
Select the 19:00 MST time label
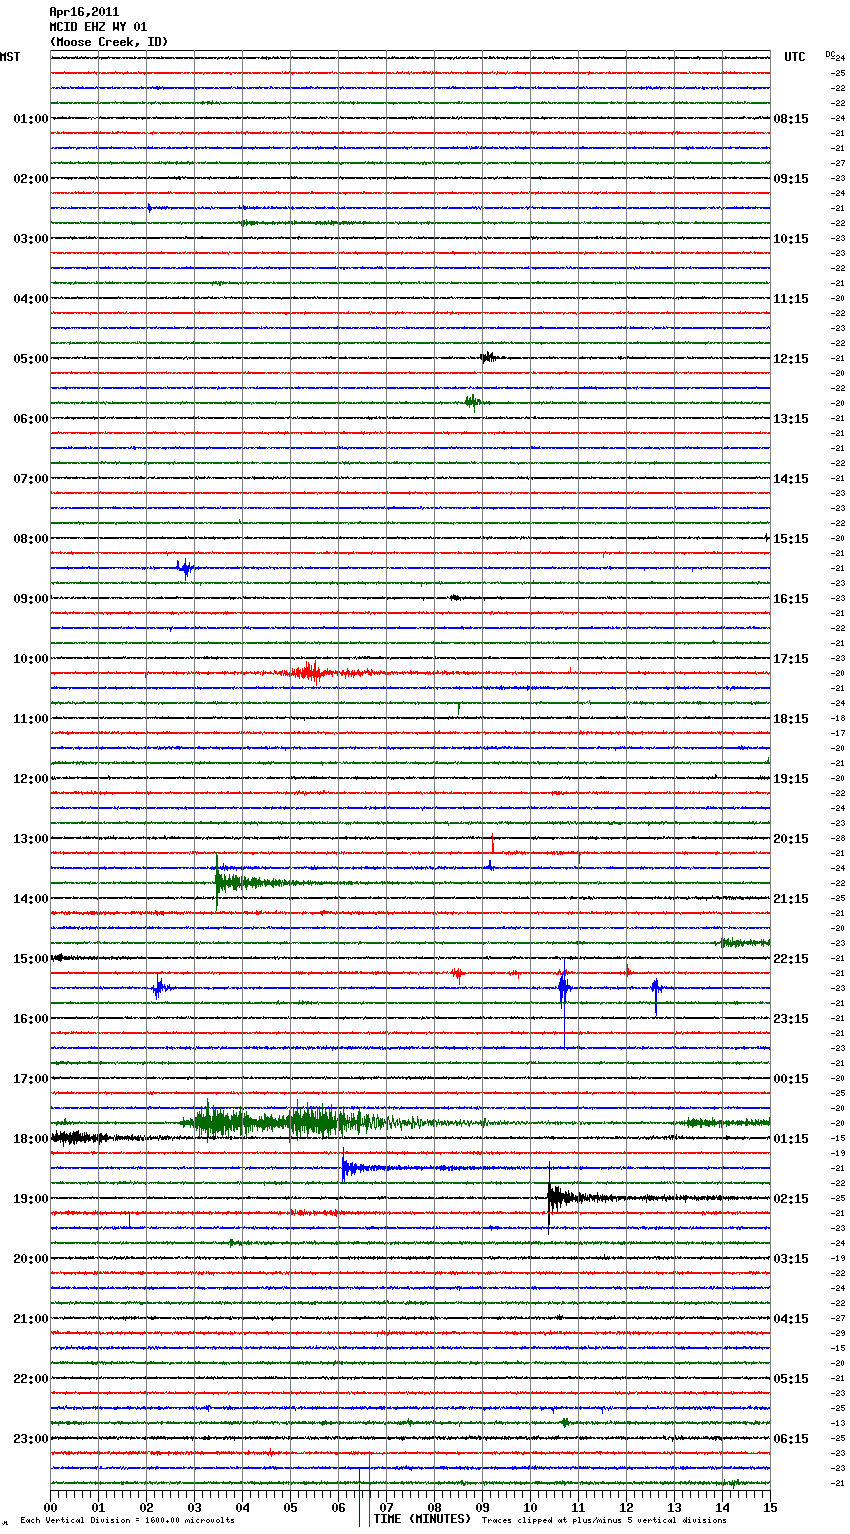point(31,1199)
